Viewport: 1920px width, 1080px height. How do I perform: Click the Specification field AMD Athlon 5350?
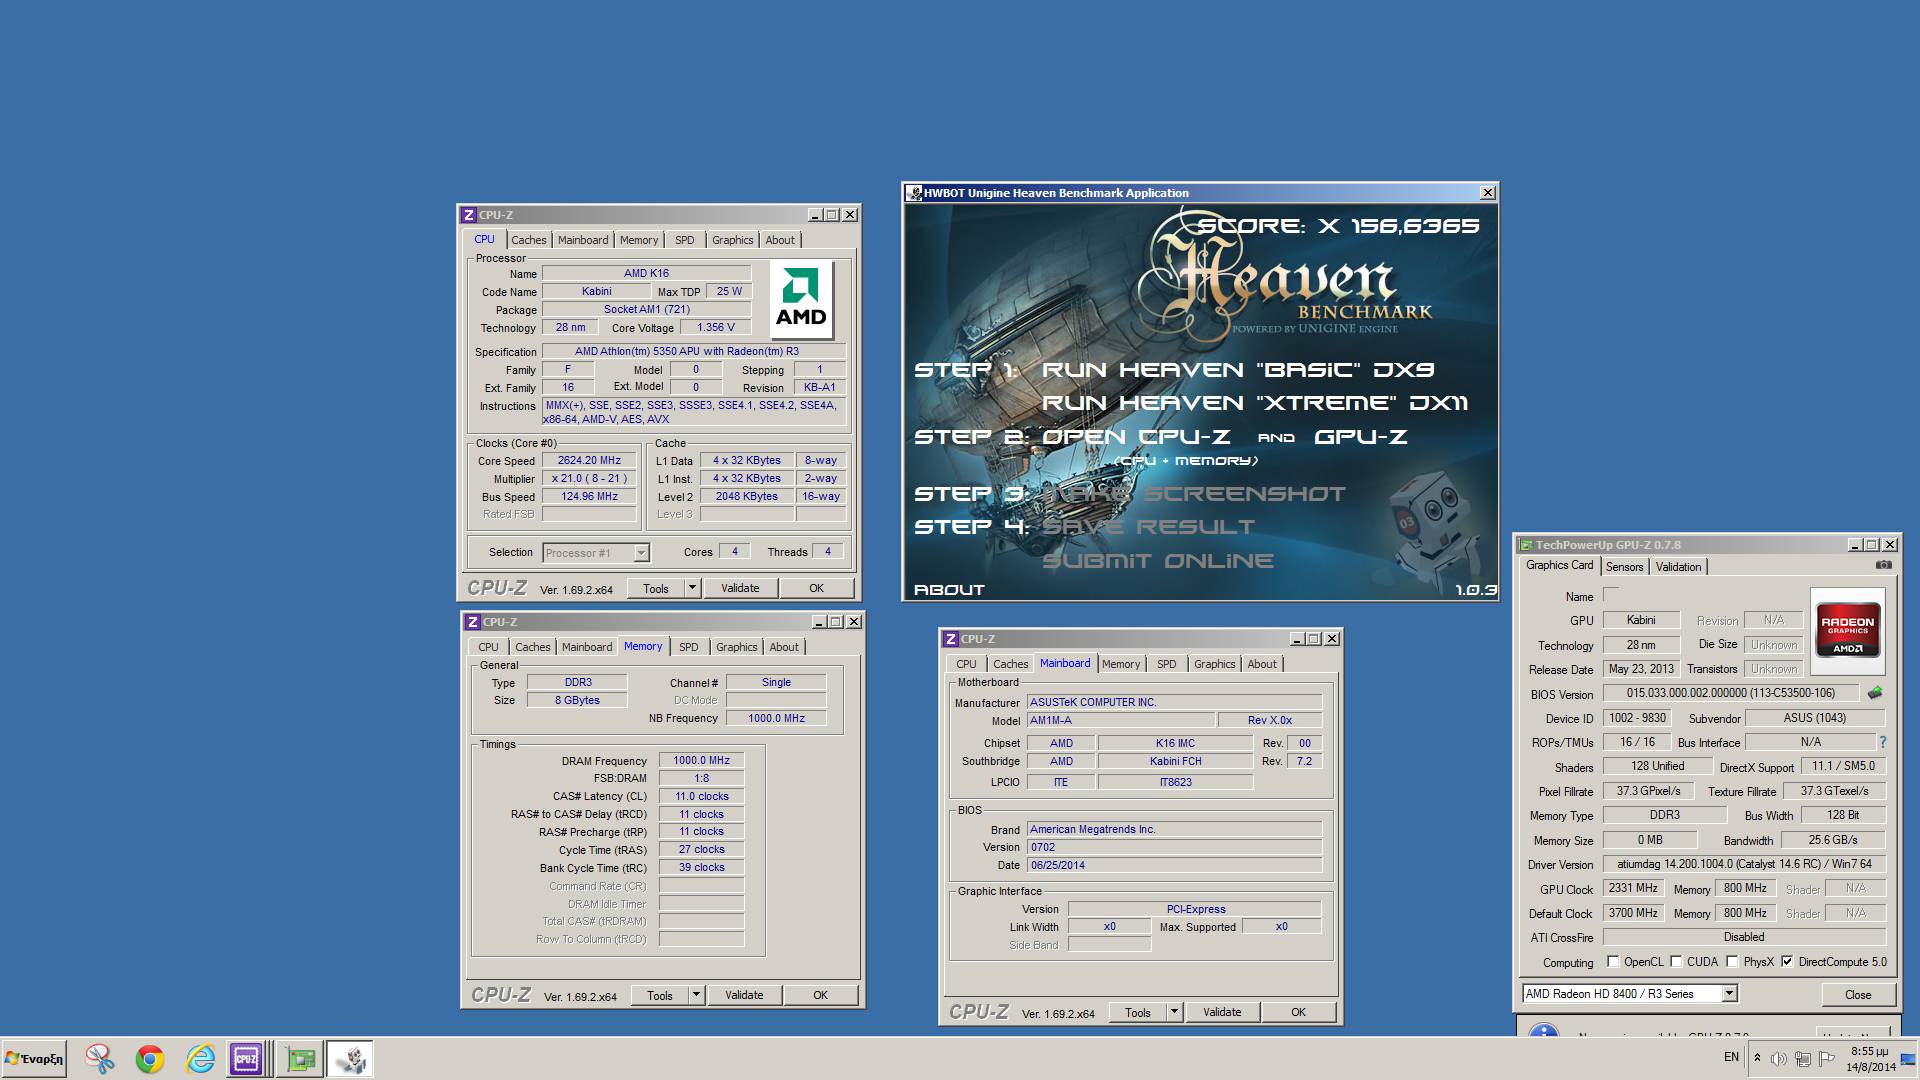(x=694, y=352)
